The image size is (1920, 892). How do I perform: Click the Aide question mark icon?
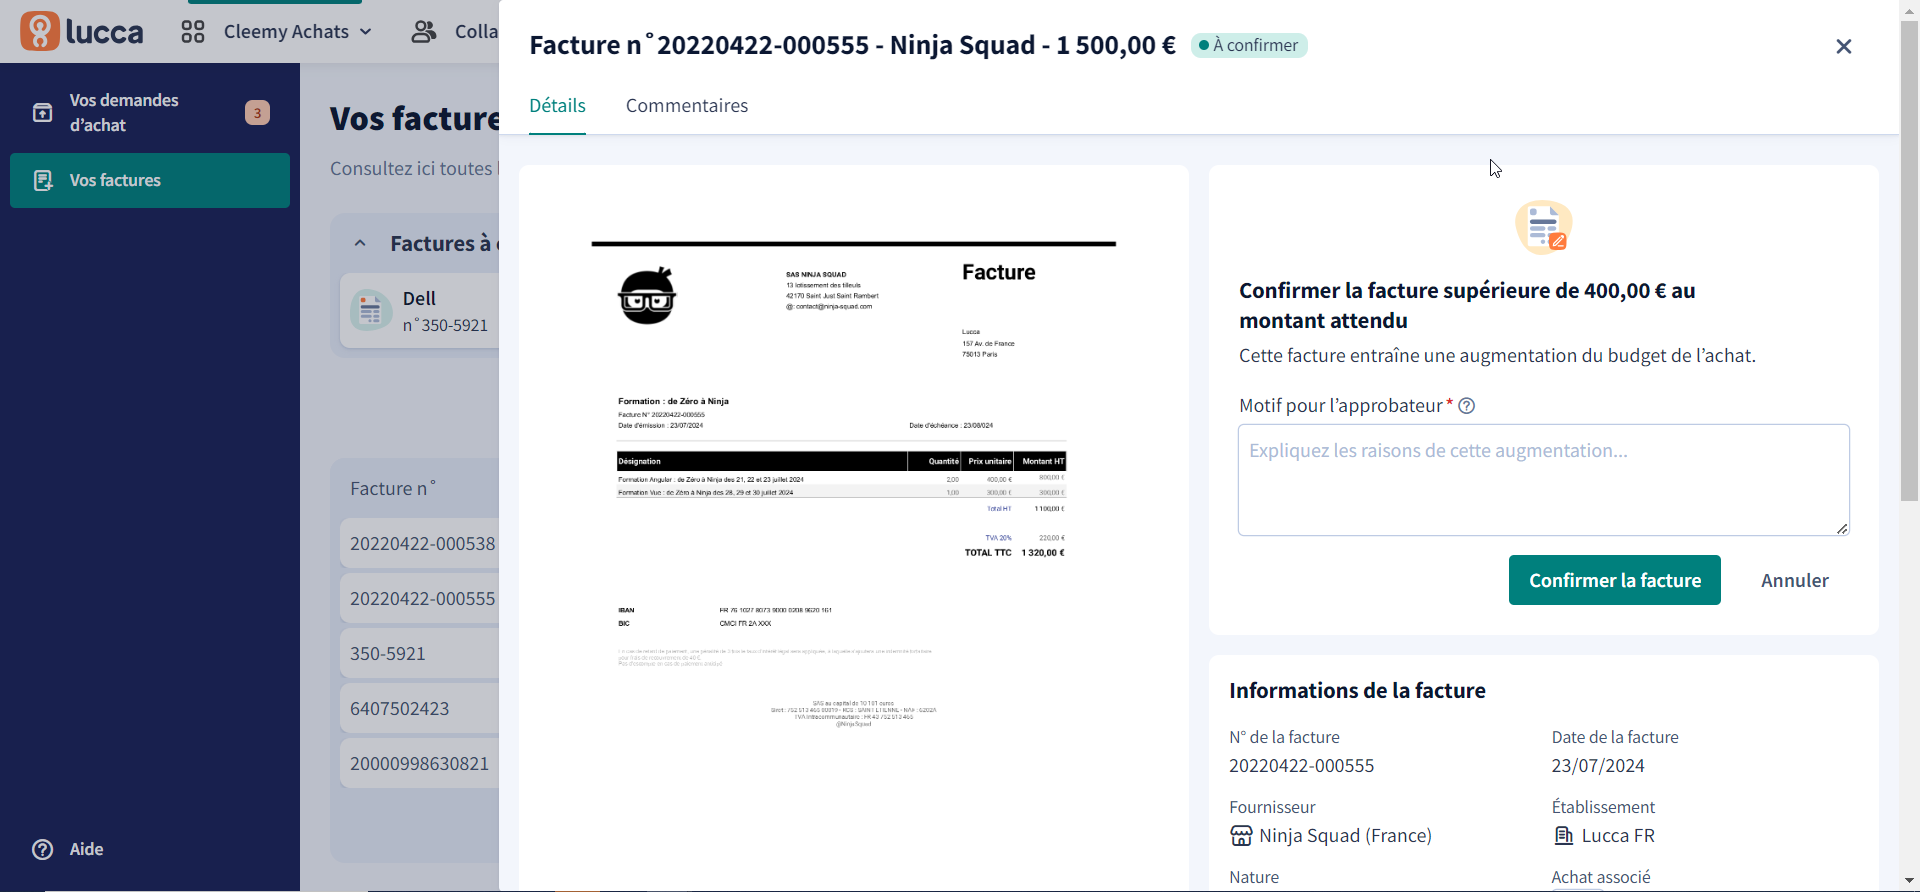tap(43, 849)
